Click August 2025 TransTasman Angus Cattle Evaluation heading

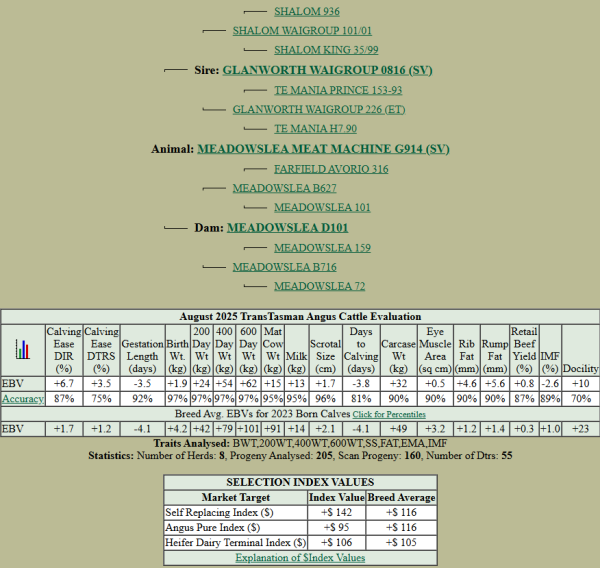[x=300, y=317]
